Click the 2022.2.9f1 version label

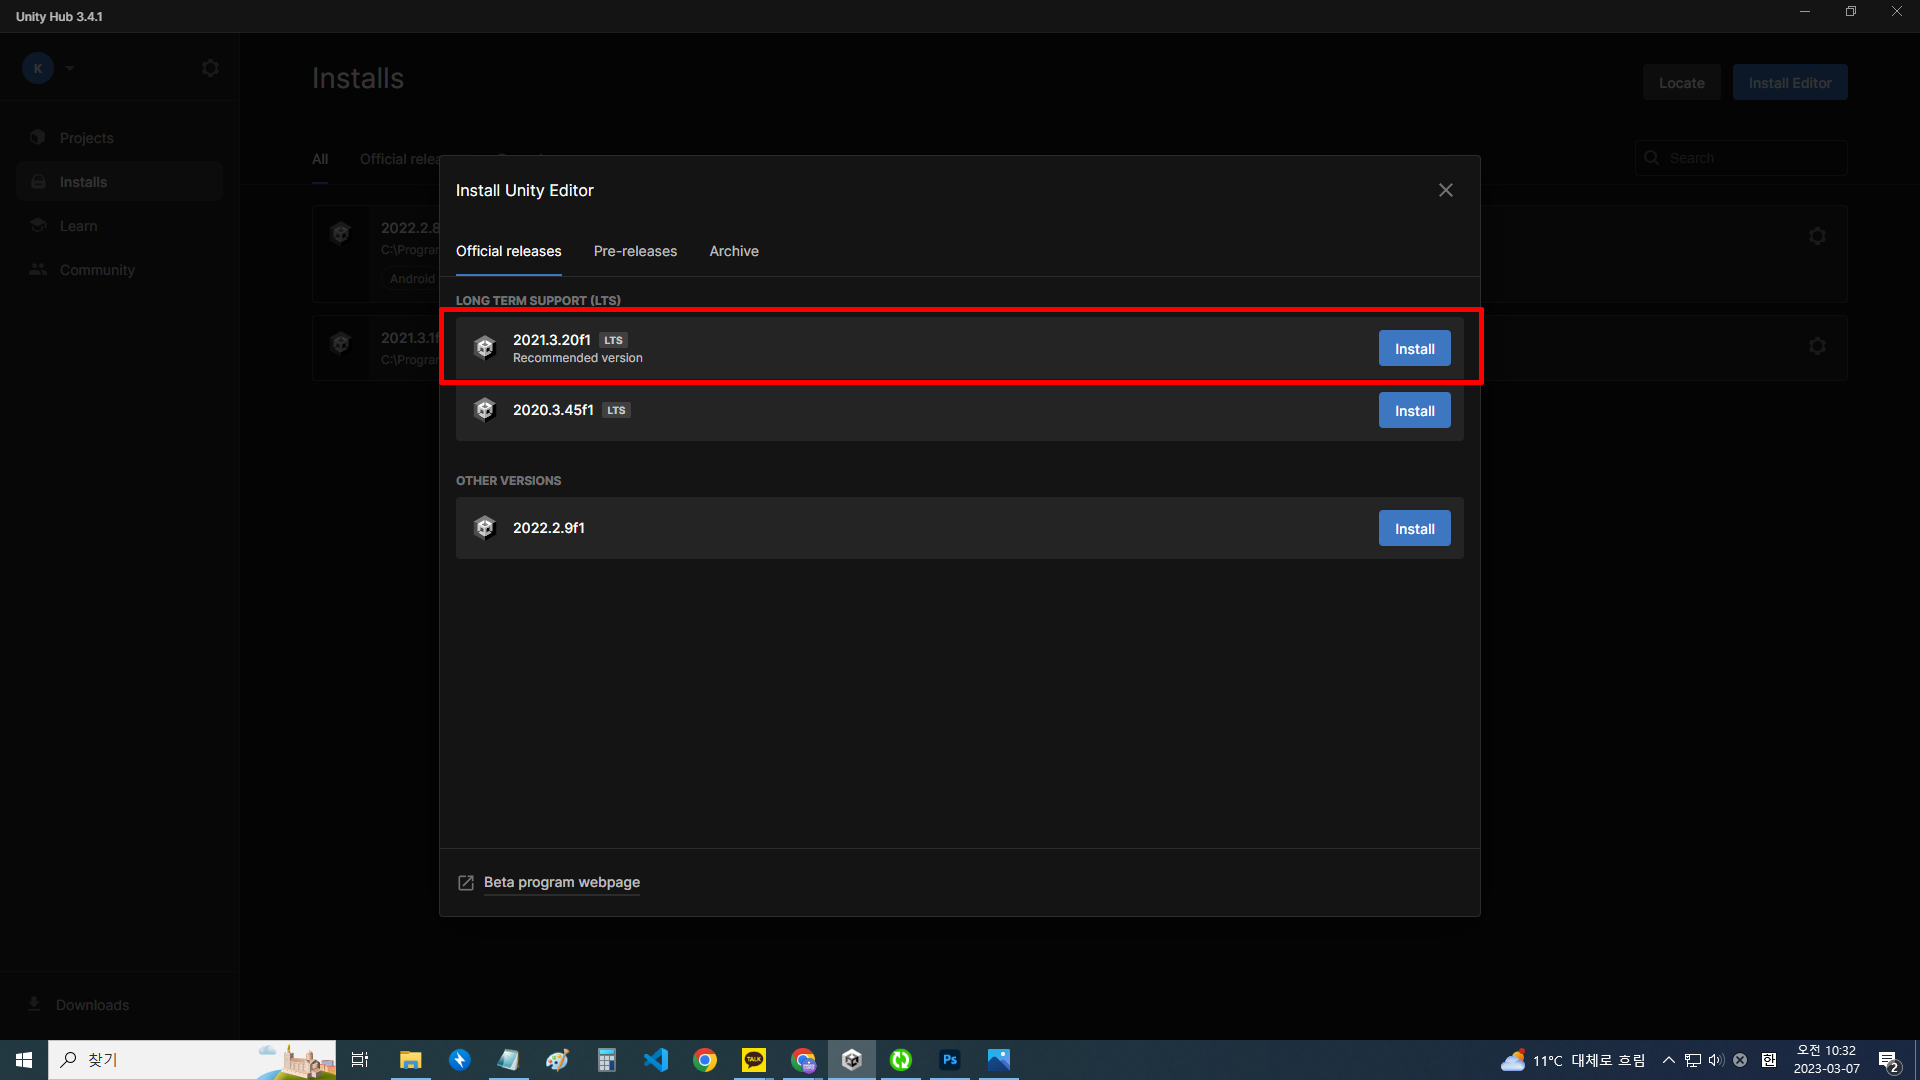(x=549, y=528)
